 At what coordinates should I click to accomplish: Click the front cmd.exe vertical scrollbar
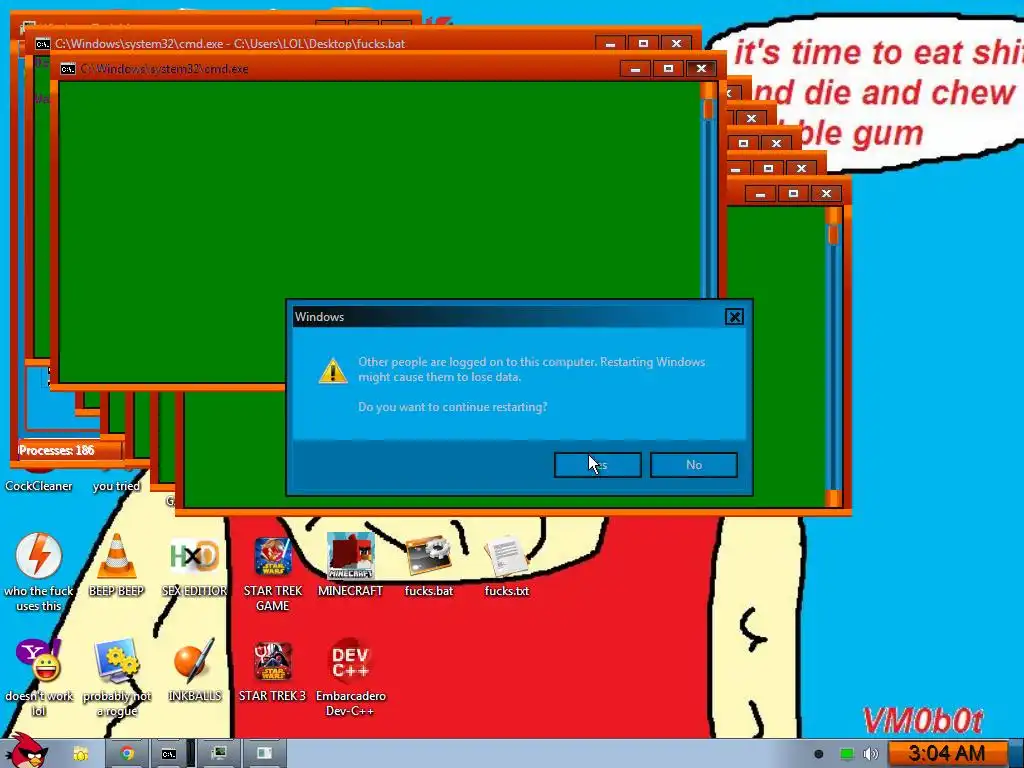[708, 189]
